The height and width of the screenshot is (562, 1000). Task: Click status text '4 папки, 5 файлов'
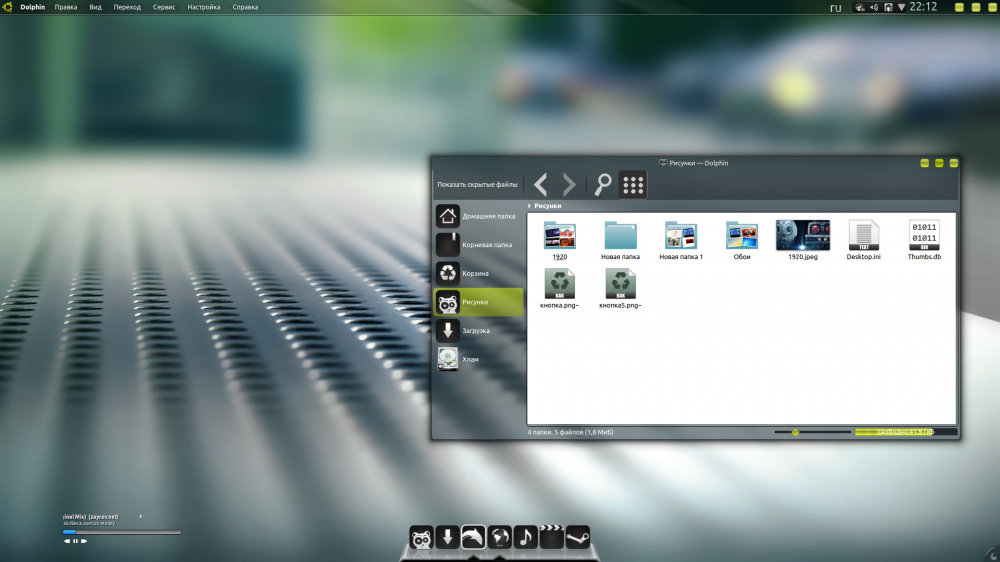570,433
